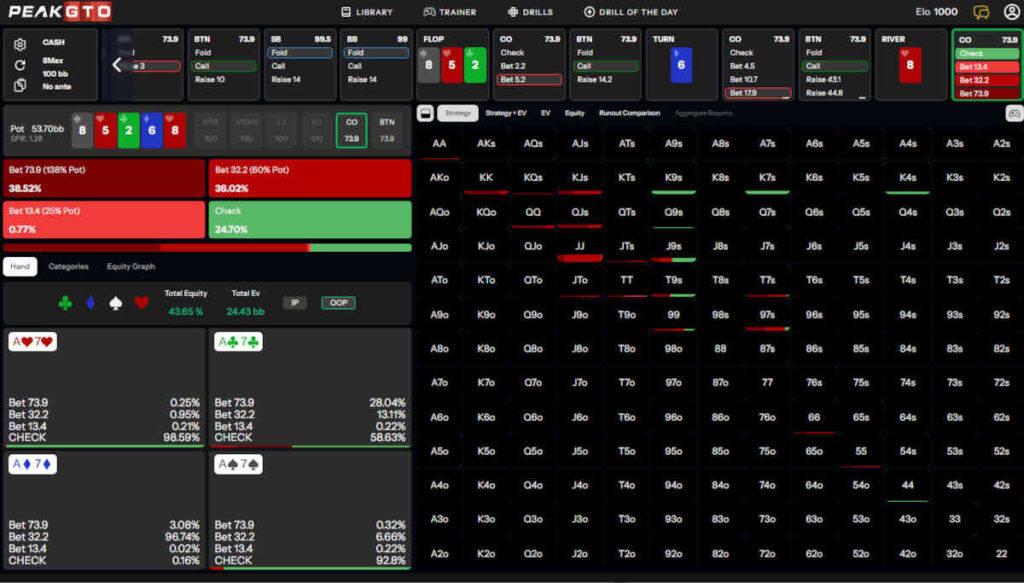Choose Raise 44.8 in the turn BTN card
Viewport: 1024px width, 583px height.
834,93
